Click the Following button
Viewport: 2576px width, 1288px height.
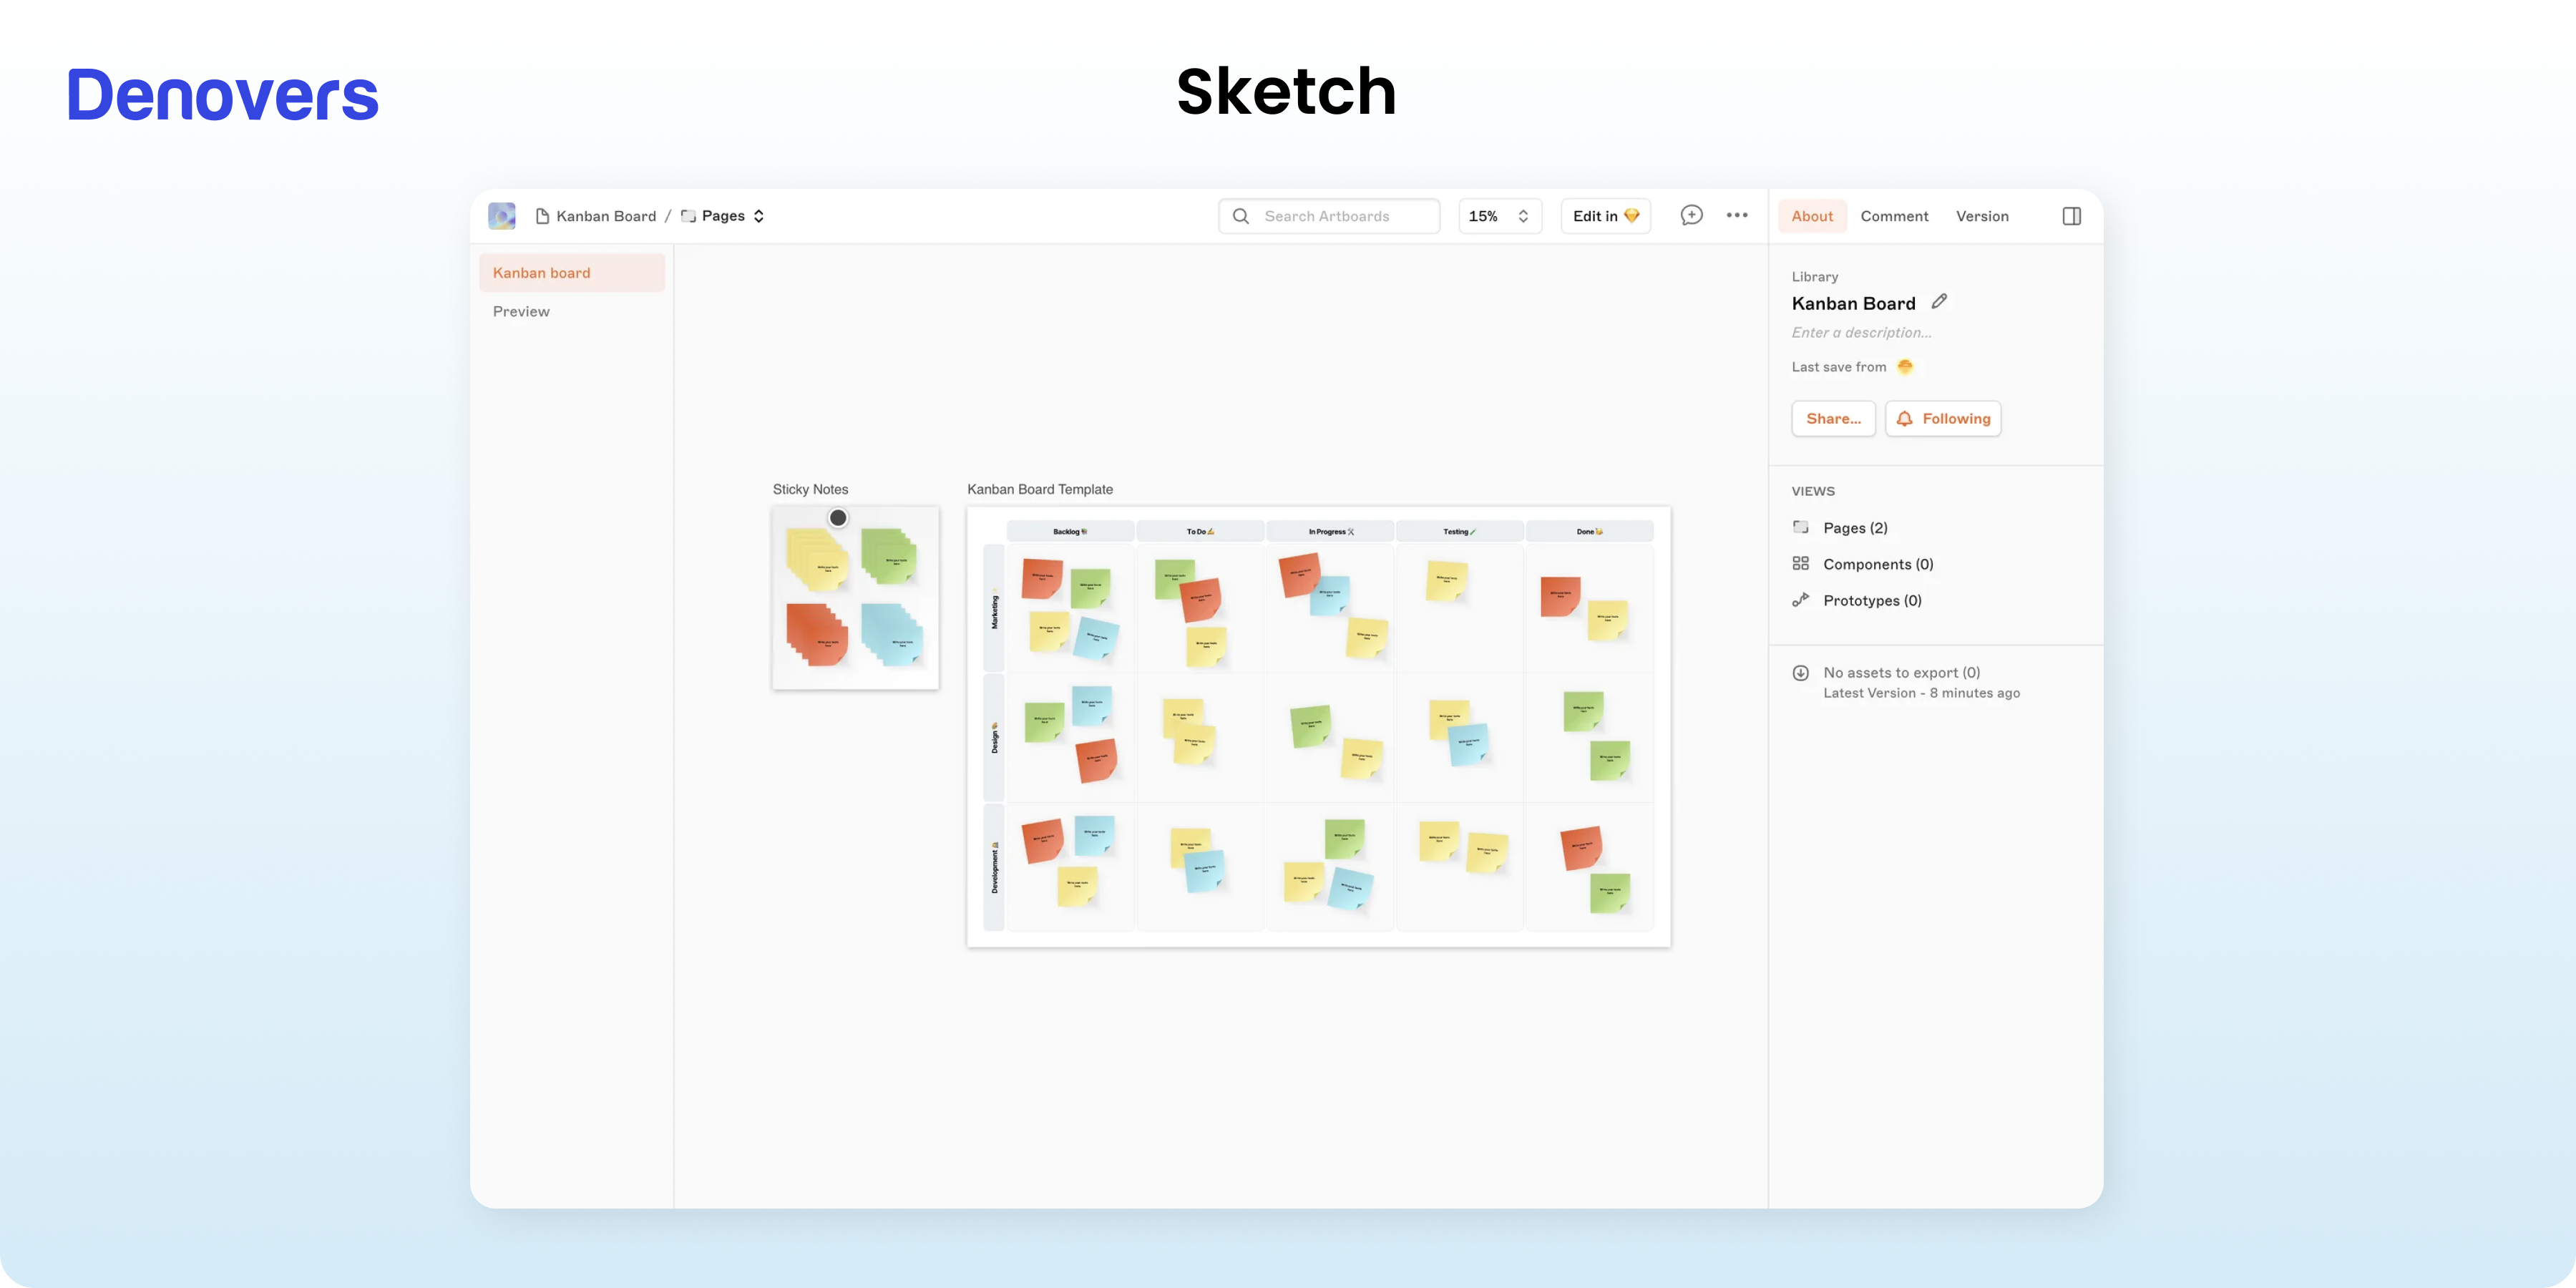(1943, 419)
